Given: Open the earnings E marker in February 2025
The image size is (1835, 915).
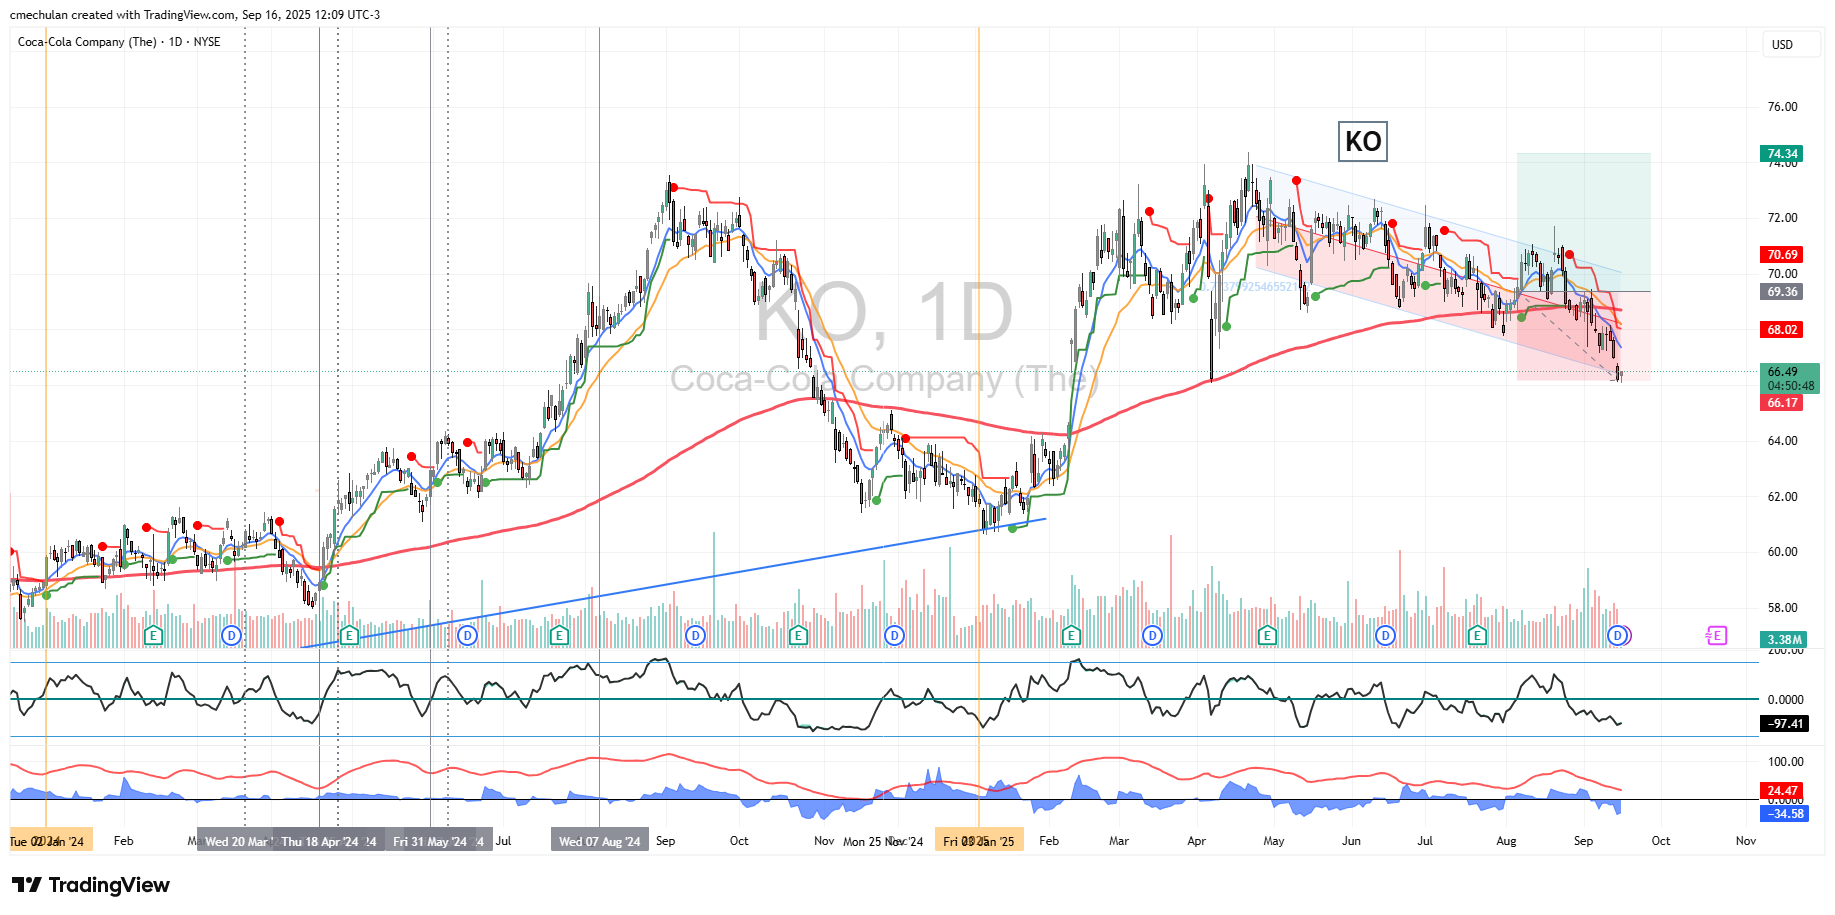Looking at the screenshot, I should tap(1071, 635).
